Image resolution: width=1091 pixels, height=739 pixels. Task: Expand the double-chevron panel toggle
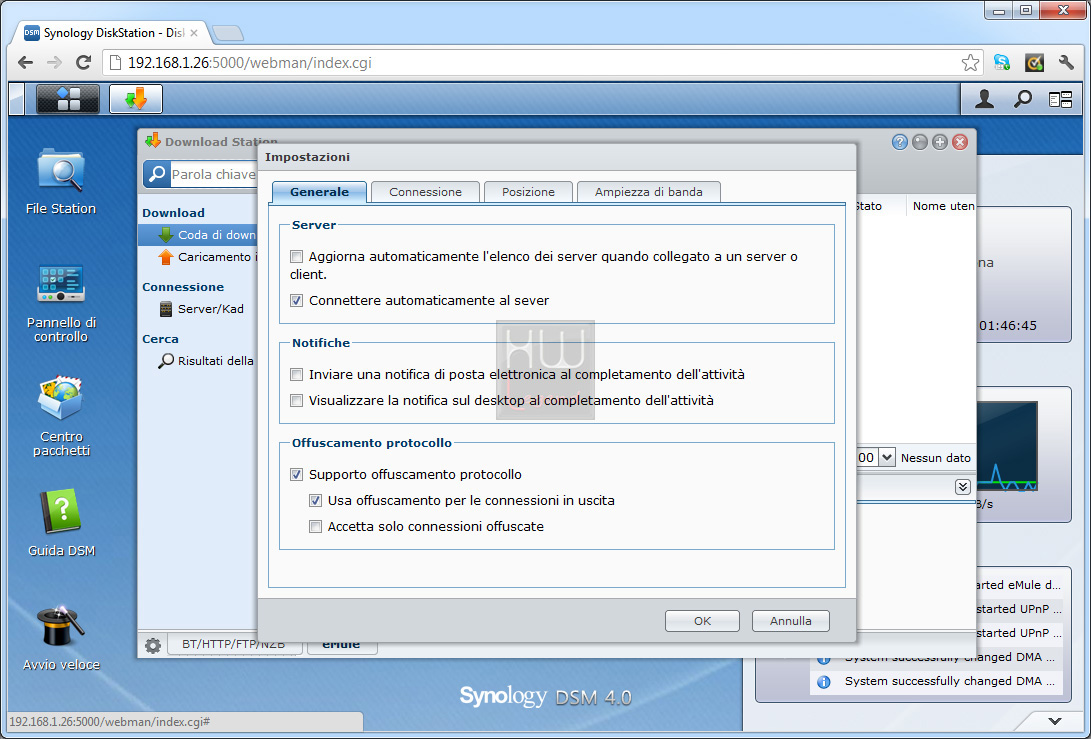[963, 486]
